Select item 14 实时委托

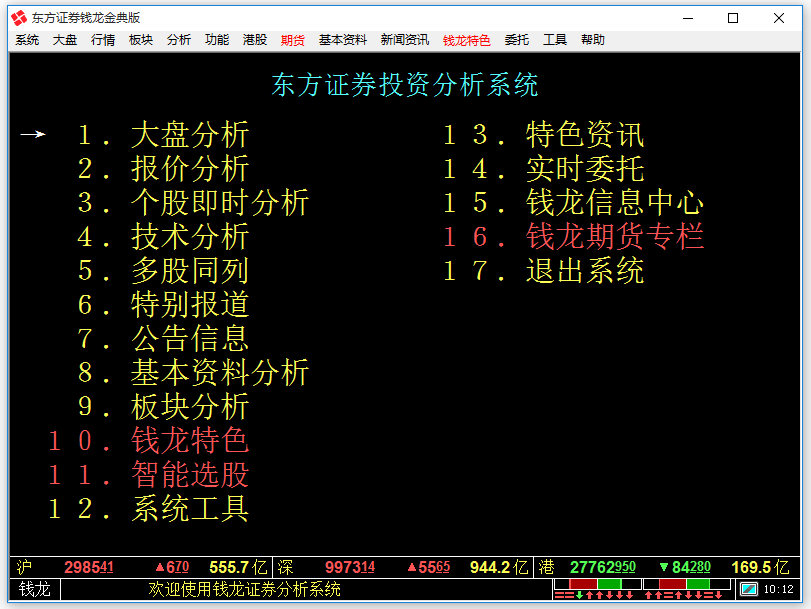[x=544, y=169]
